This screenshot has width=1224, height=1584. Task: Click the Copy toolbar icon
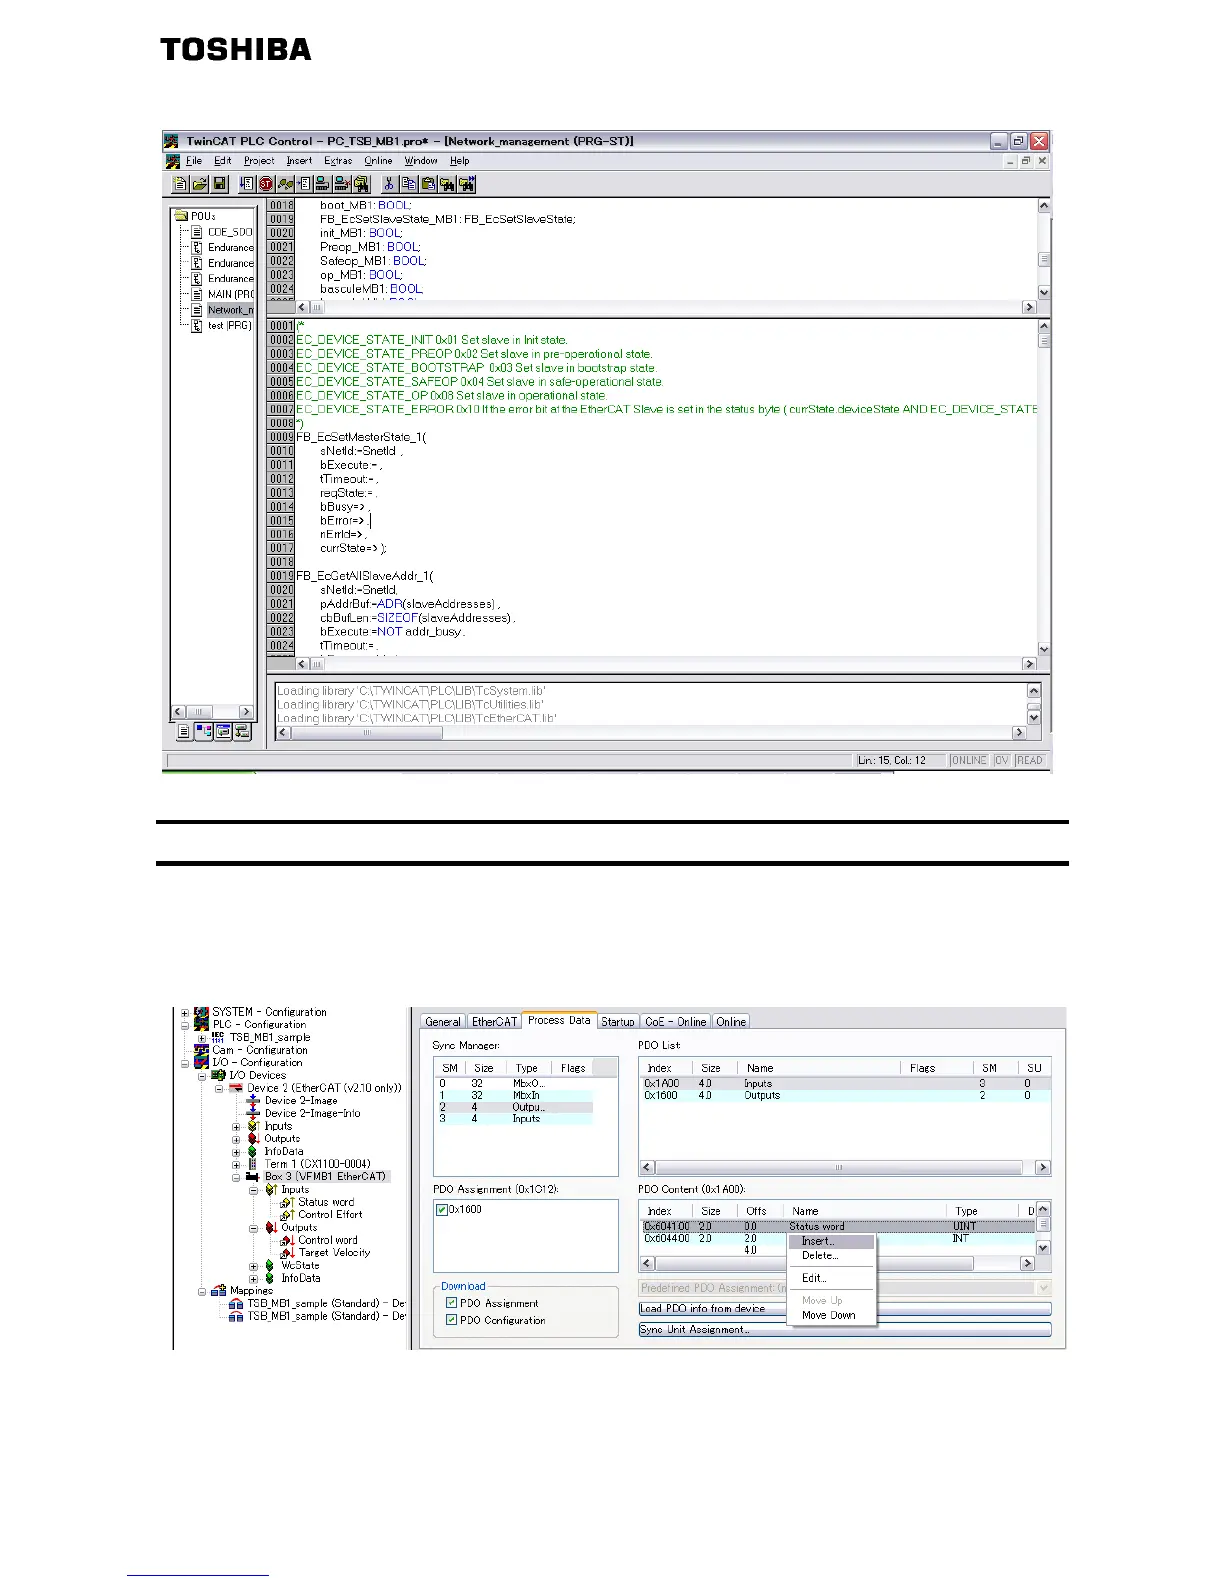tap(409, 184)
